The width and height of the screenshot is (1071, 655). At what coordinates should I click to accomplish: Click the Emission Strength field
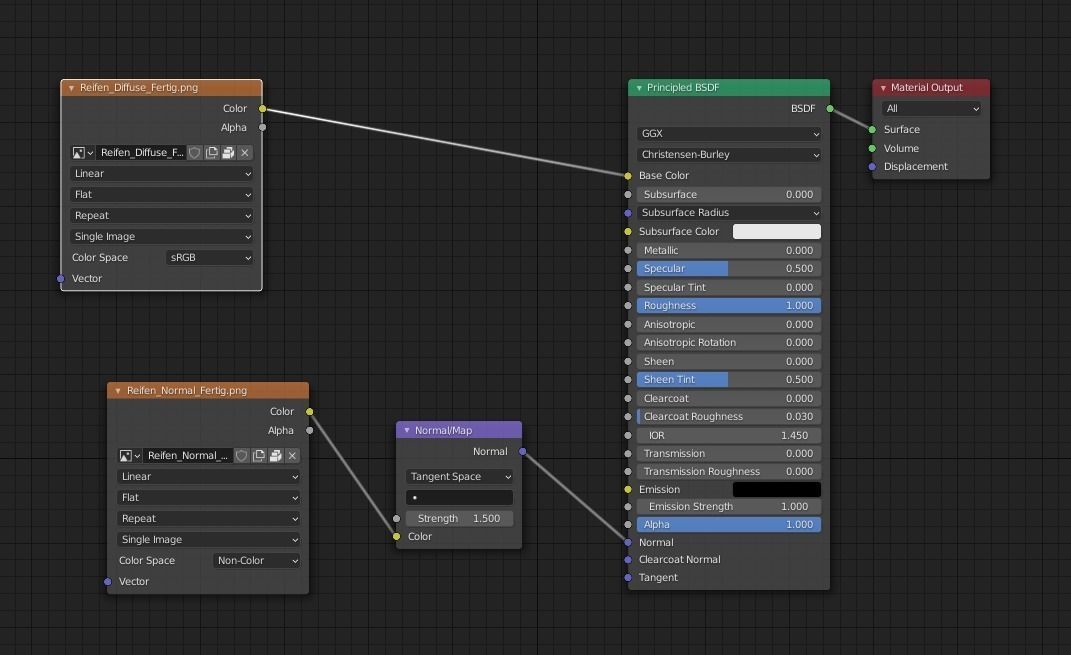point(729,507)
